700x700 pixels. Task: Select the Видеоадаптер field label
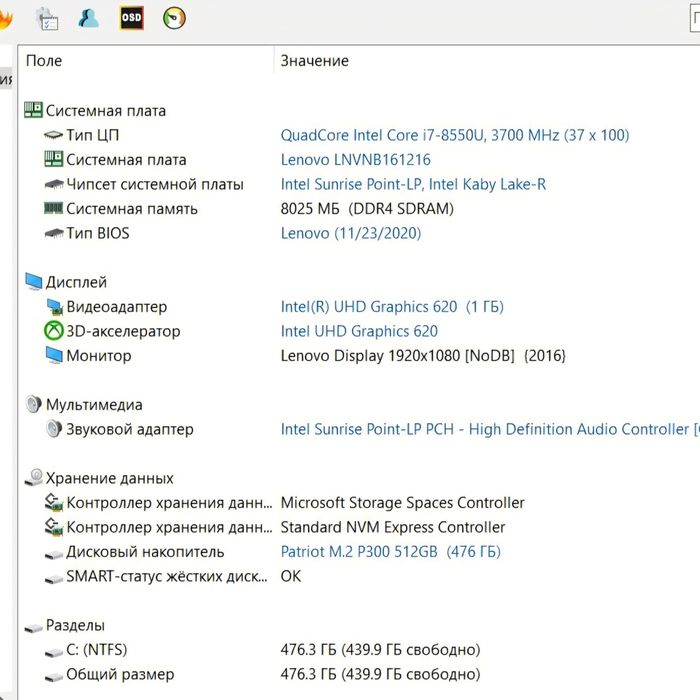tap(117, 307)
